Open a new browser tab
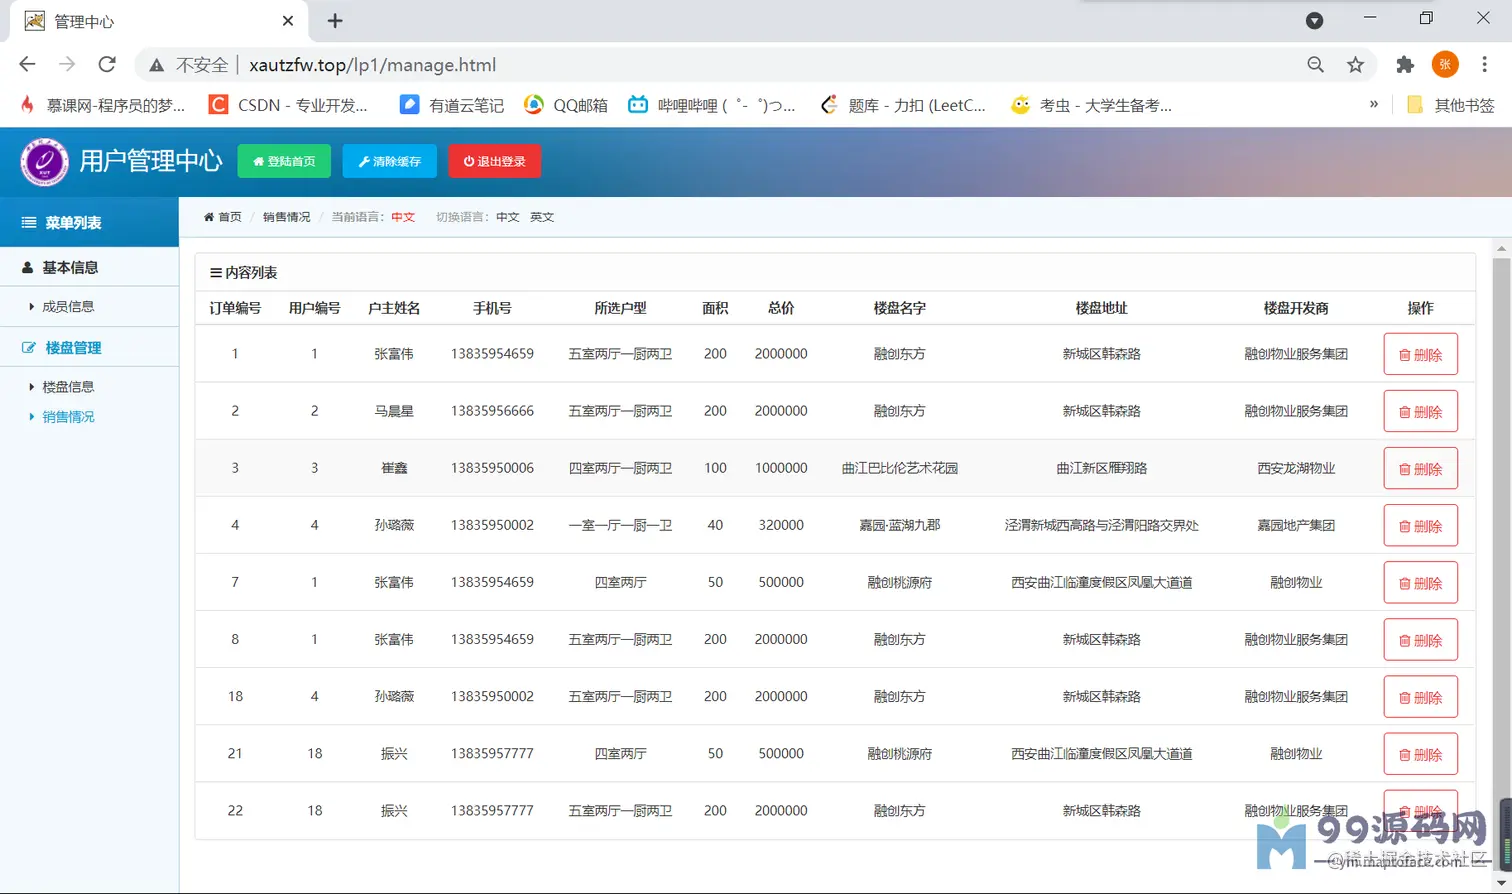 click(335, 21)
